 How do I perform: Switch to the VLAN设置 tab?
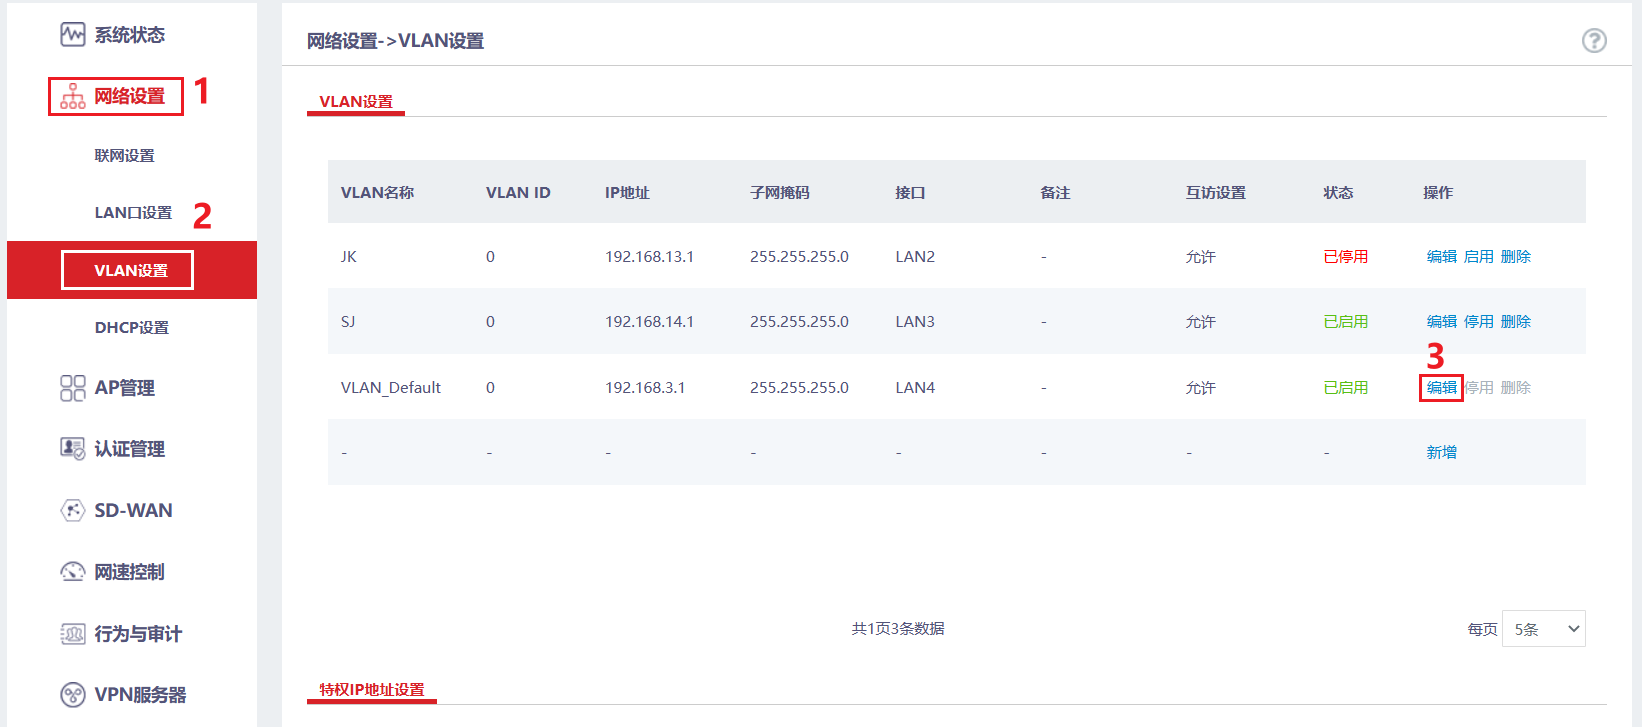point(356,102)
